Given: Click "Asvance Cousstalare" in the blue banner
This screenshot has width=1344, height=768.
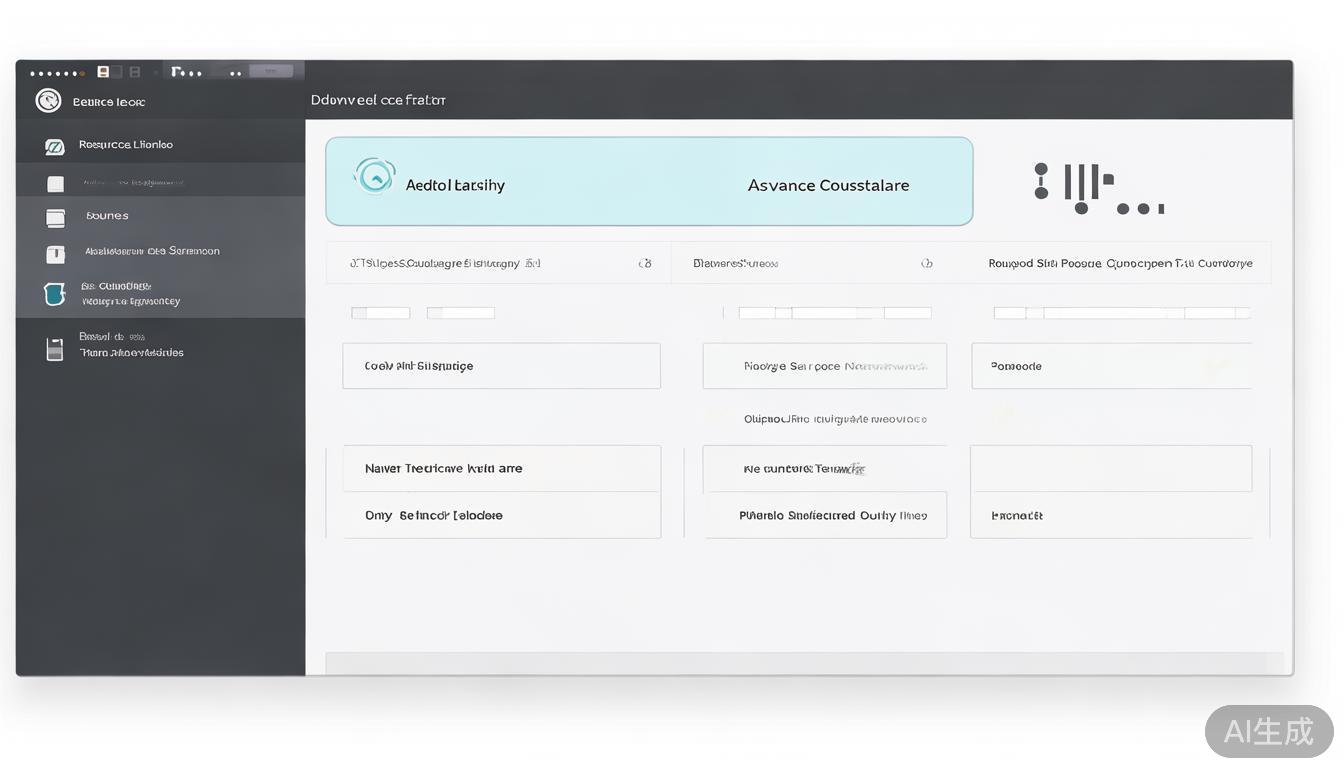Looking at the screenshot, I should [828, 185].
